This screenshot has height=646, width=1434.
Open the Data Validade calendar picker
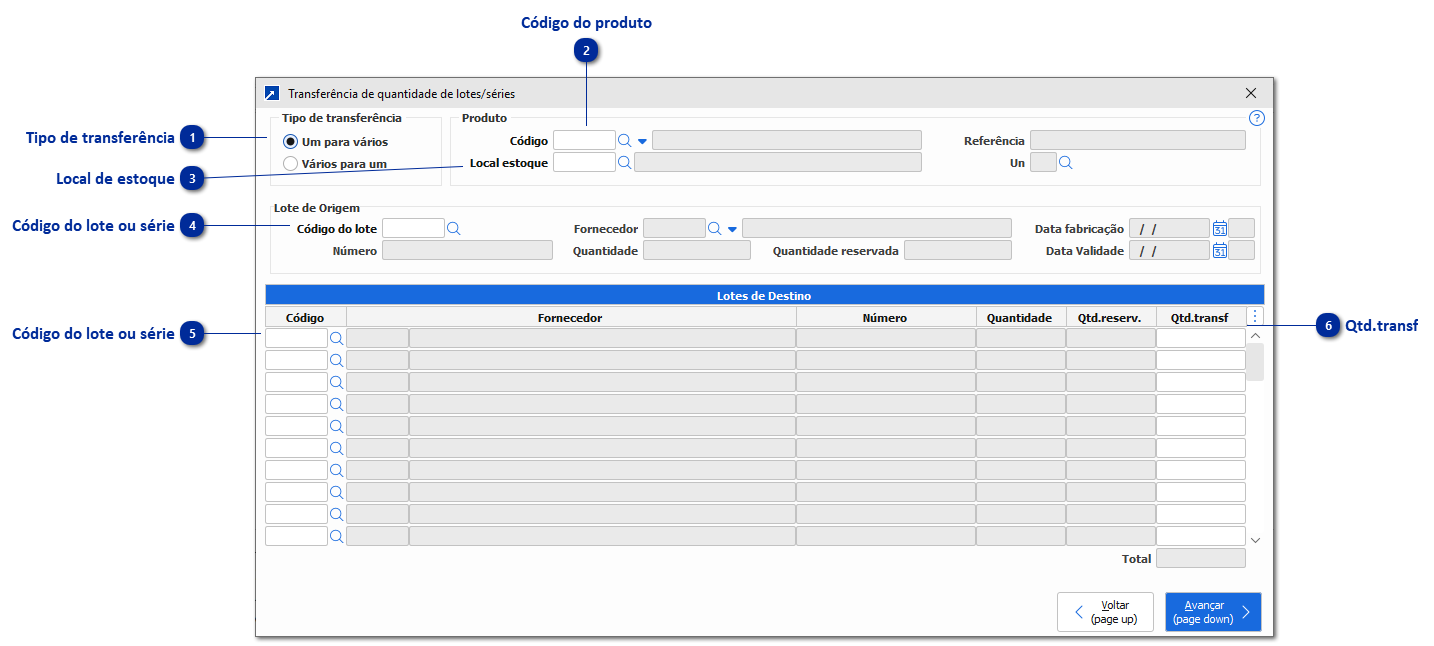pyautogui.click(x=1220, y=251)
